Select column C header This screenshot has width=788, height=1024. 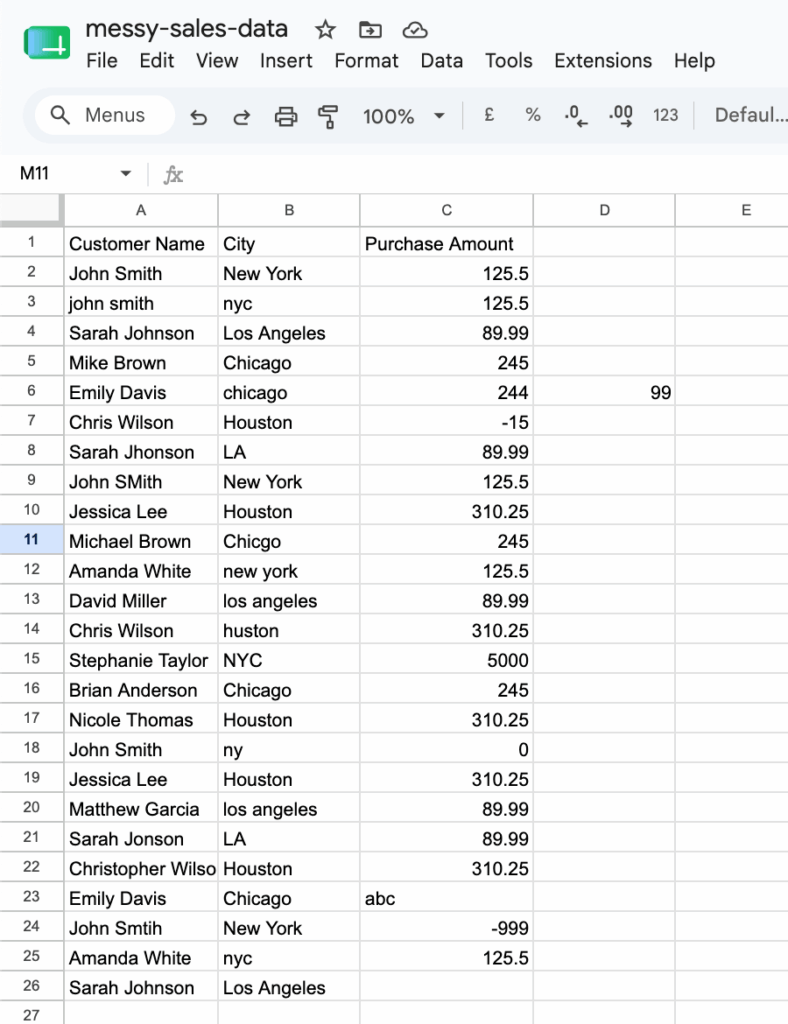click(x=446, y=210)
